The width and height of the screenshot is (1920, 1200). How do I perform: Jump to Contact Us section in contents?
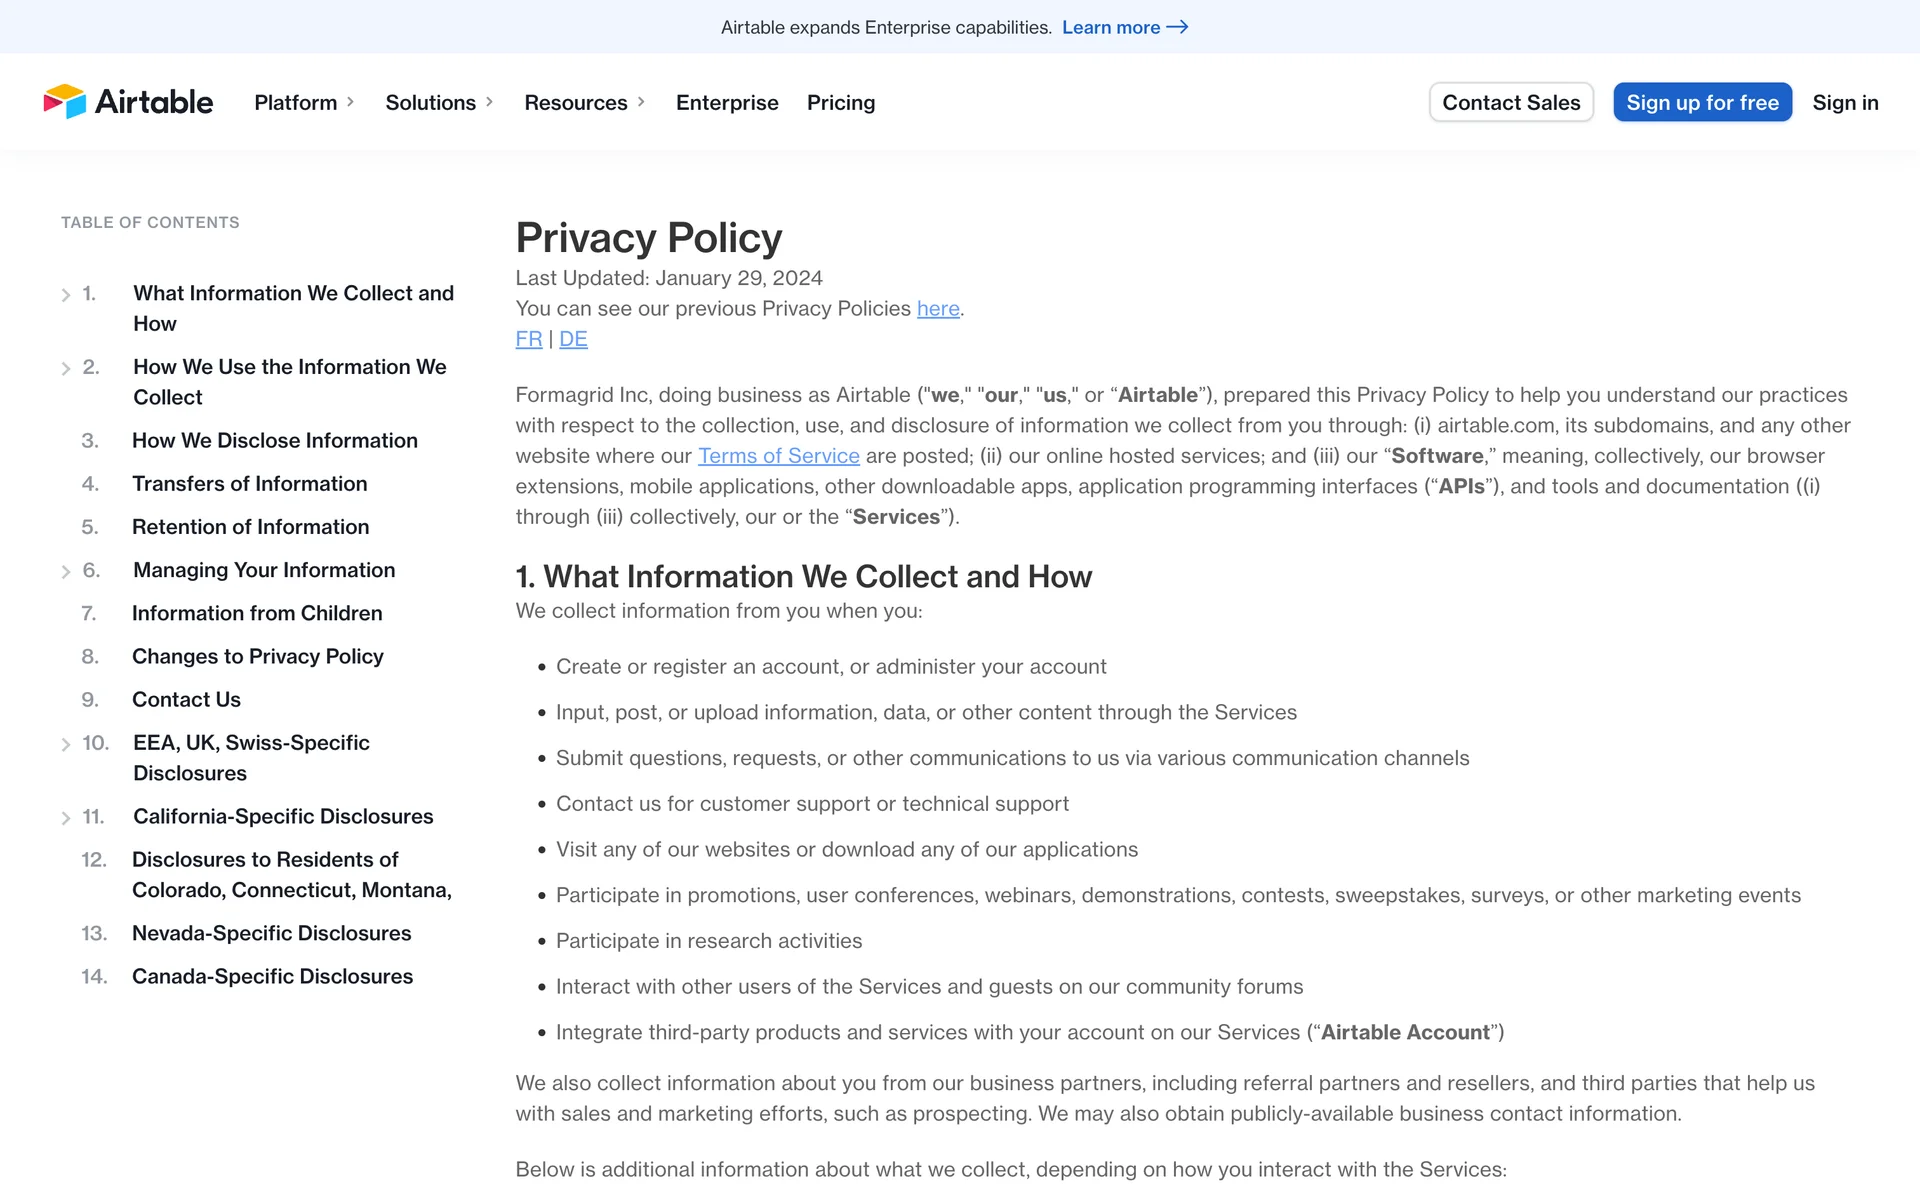pyautogui.click(x=186, y=700)
